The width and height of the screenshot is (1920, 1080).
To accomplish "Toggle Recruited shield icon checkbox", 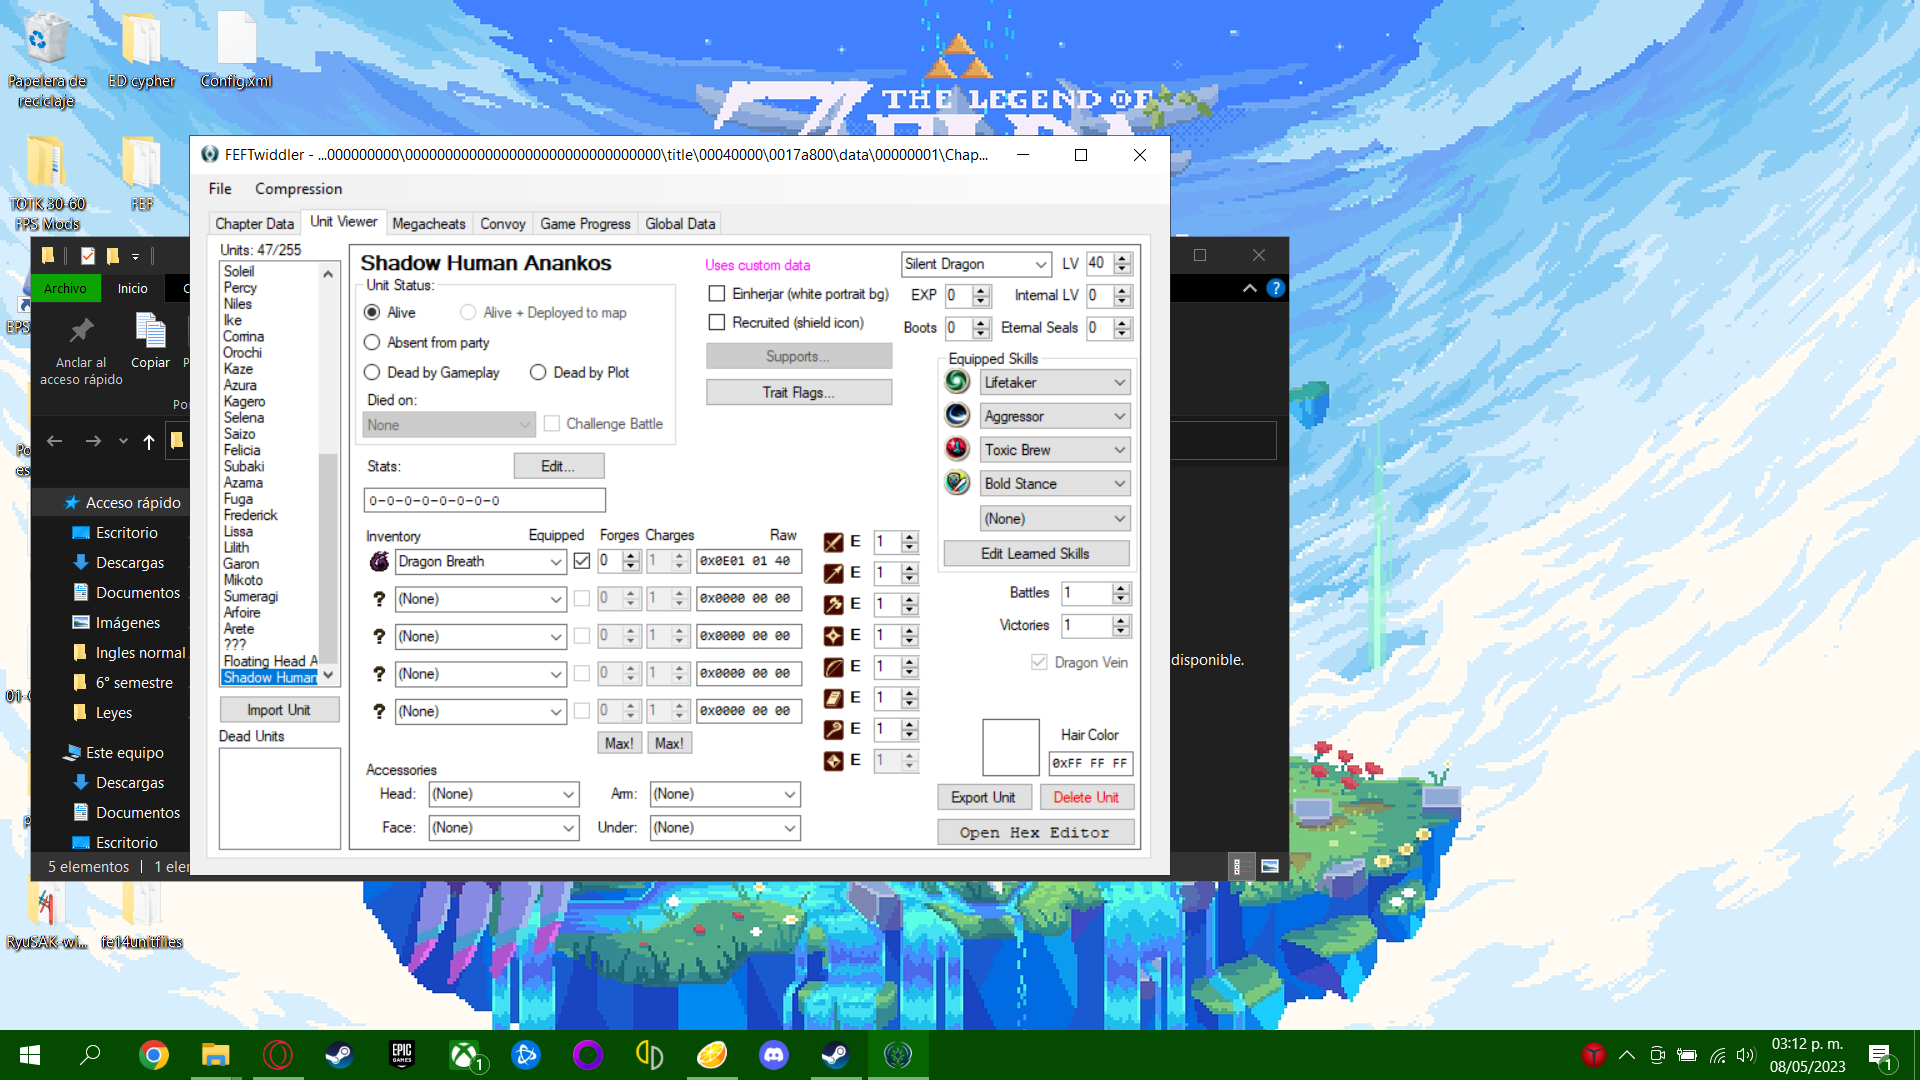I will pyautogui.click(x=717, y=323).
